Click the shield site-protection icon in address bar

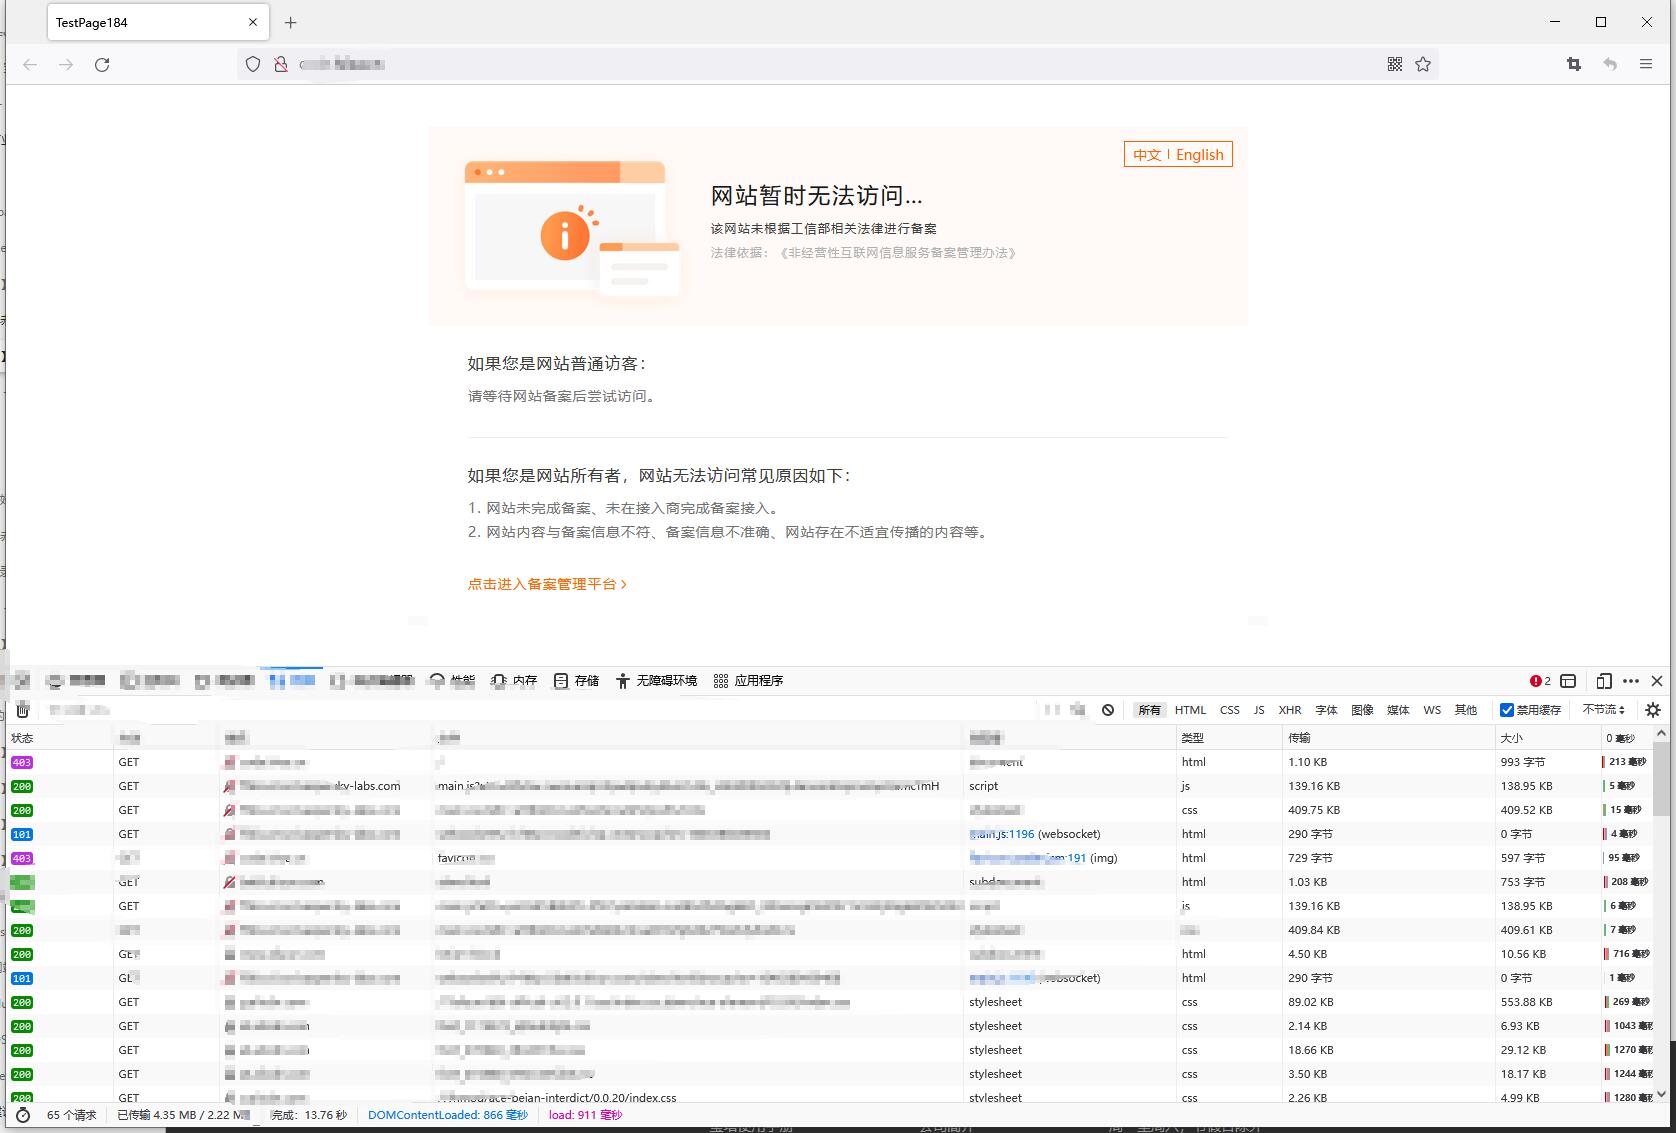(252, 64)
